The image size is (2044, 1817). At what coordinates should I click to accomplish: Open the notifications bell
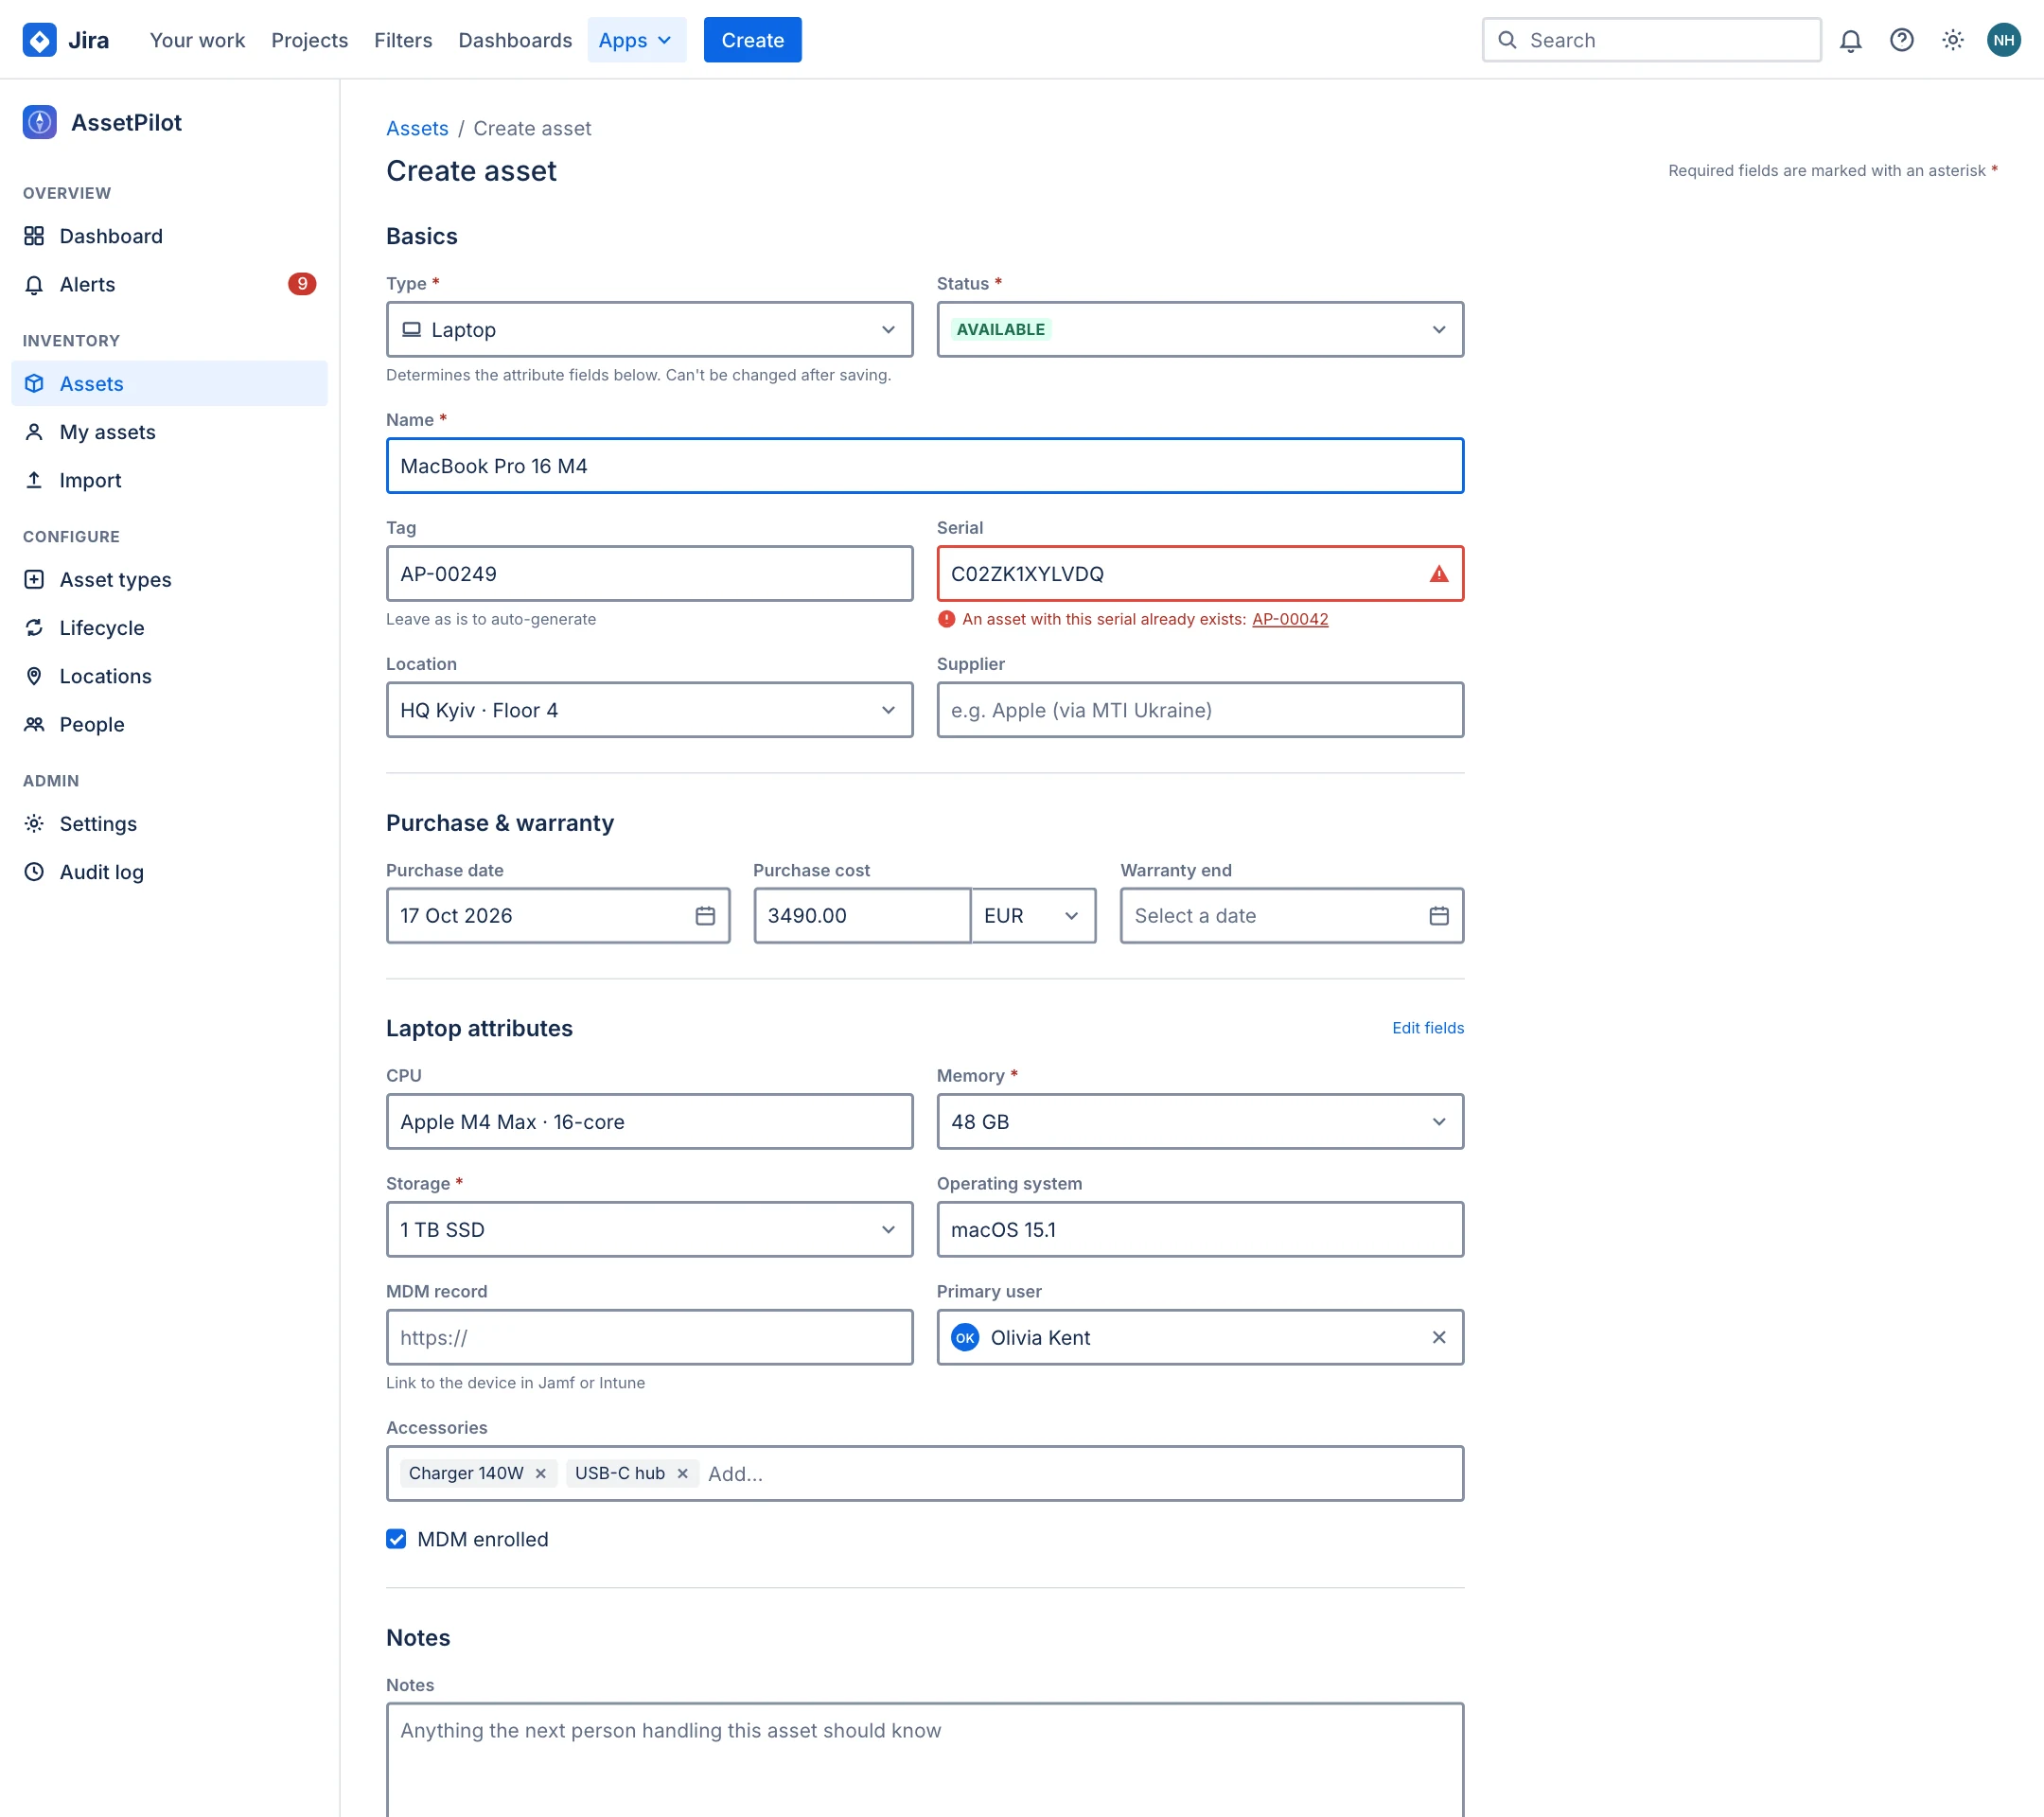coord(1850,40)
